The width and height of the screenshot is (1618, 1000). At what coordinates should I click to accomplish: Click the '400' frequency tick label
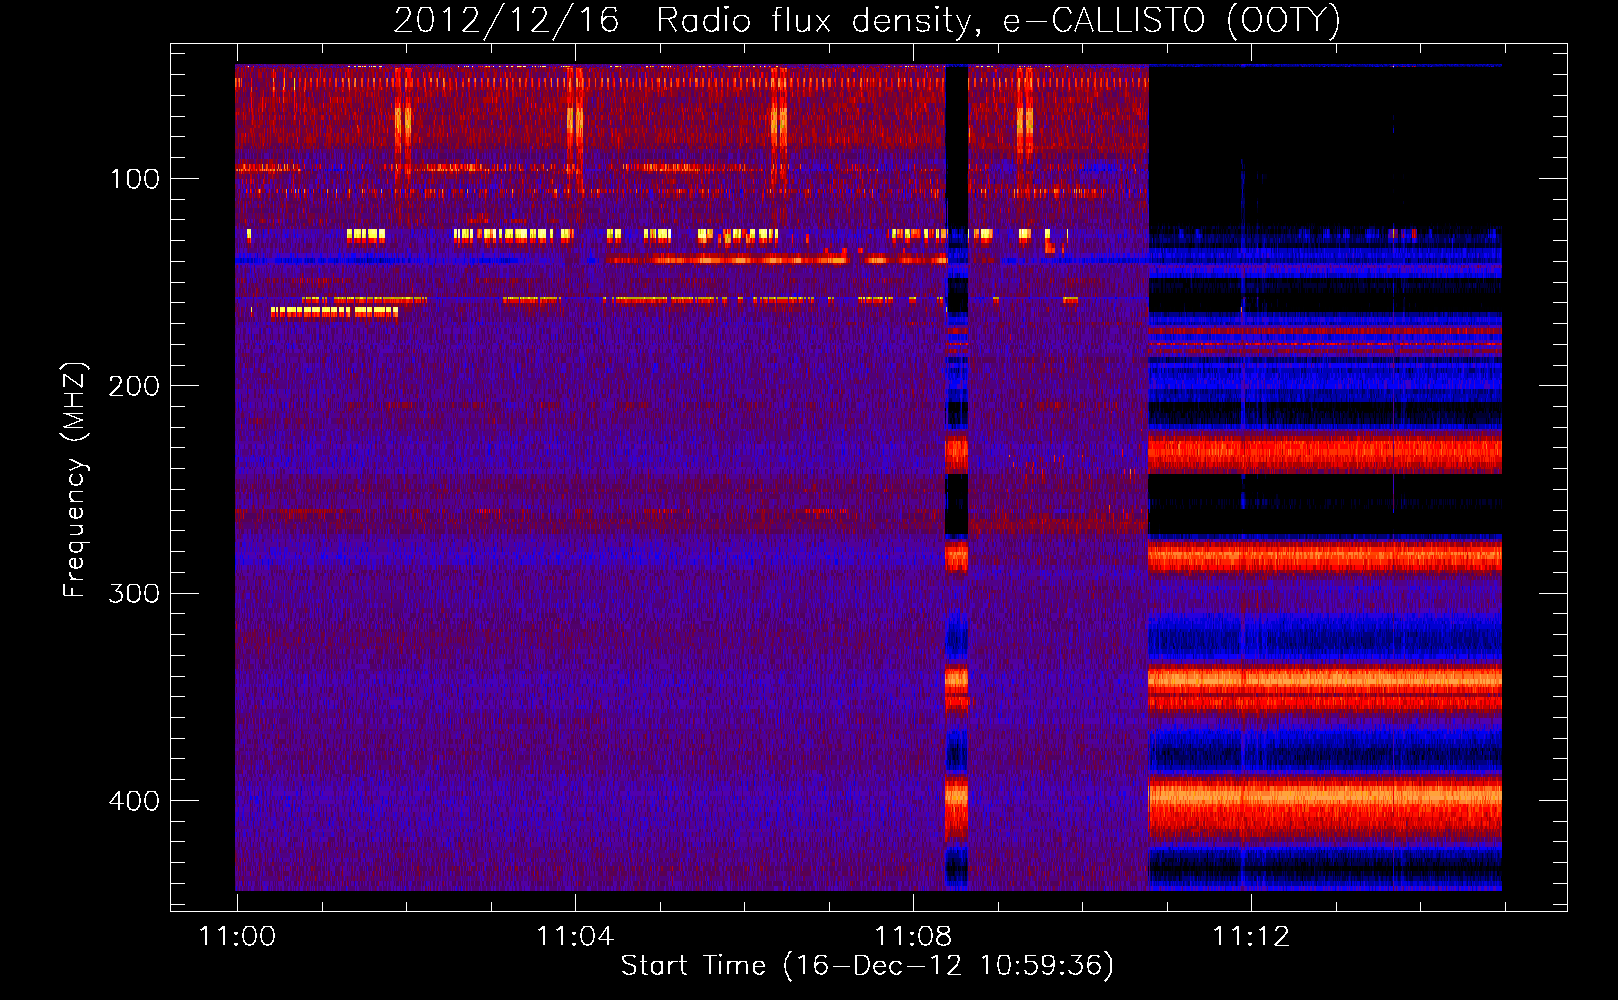(134, 801)
